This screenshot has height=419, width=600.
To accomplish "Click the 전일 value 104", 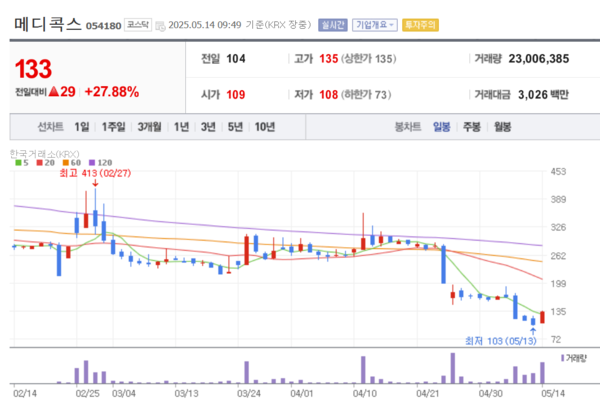I will click(x=236, y=59).
